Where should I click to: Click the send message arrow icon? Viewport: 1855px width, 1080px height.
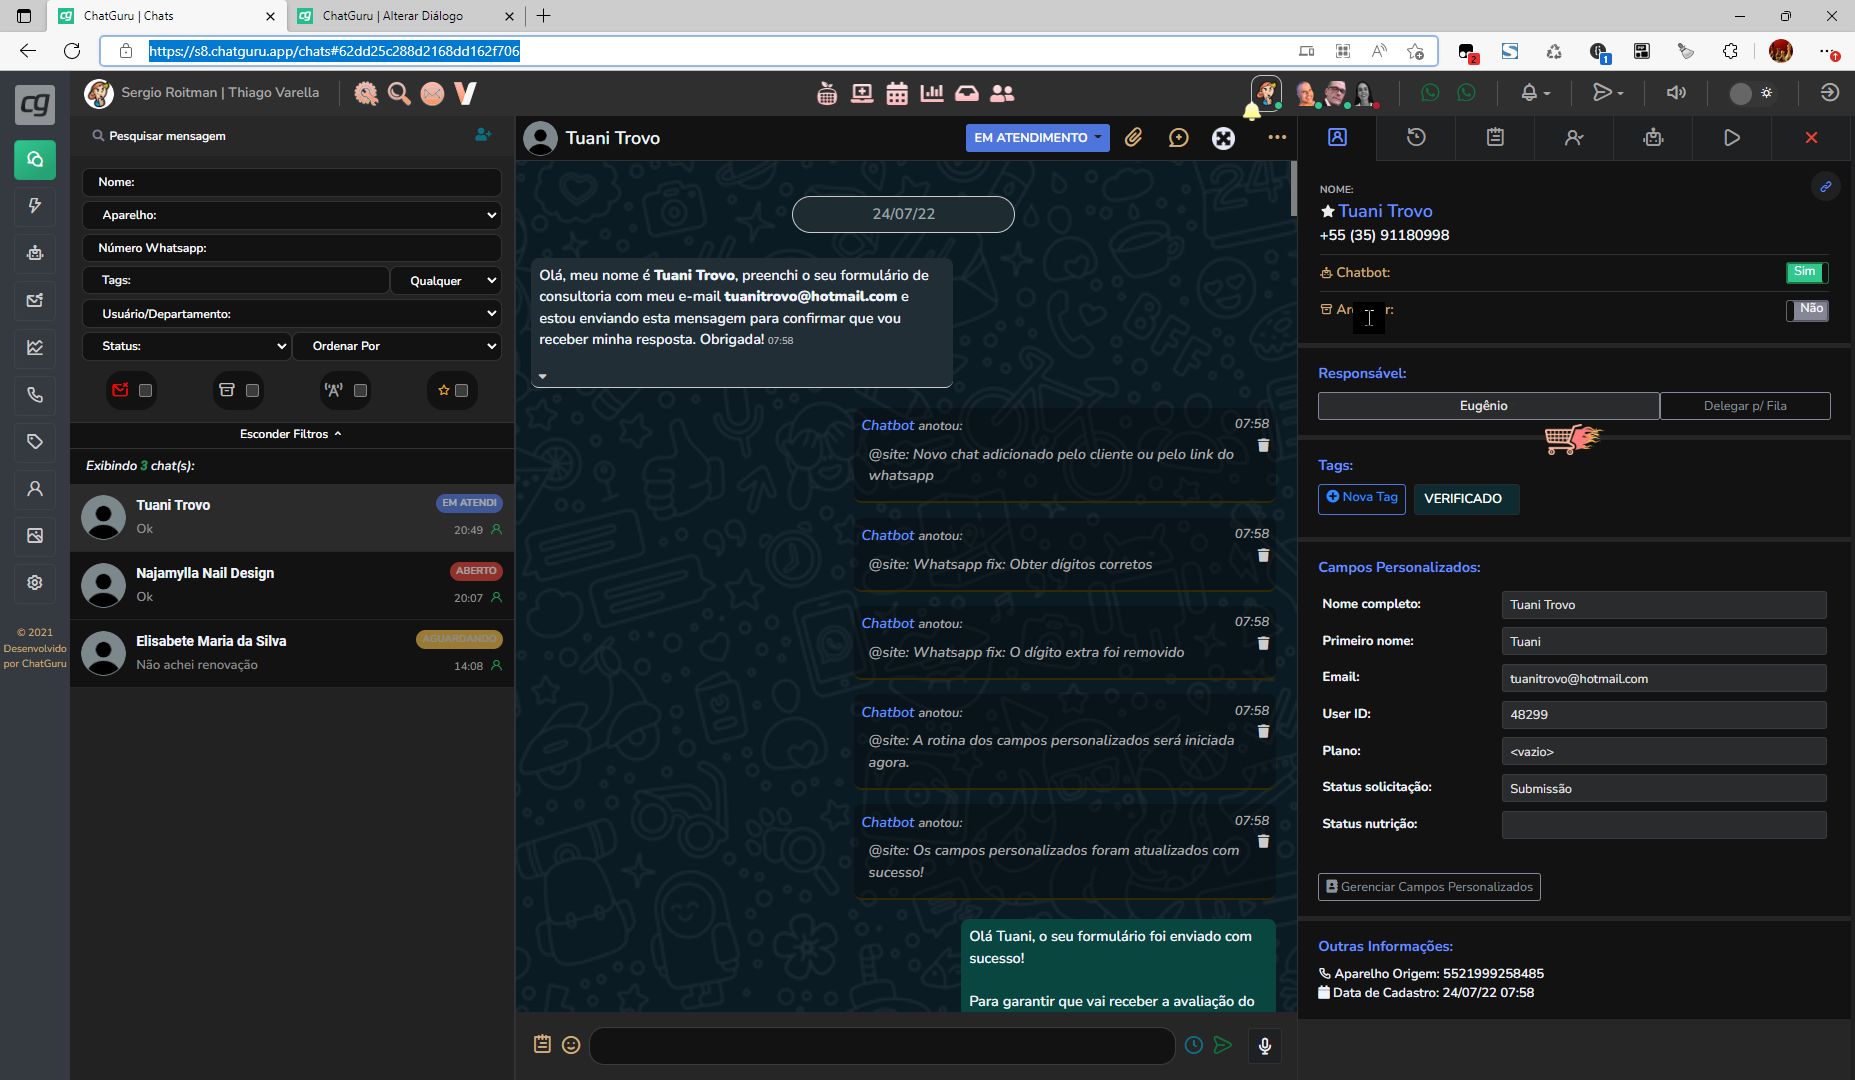1222,1045
